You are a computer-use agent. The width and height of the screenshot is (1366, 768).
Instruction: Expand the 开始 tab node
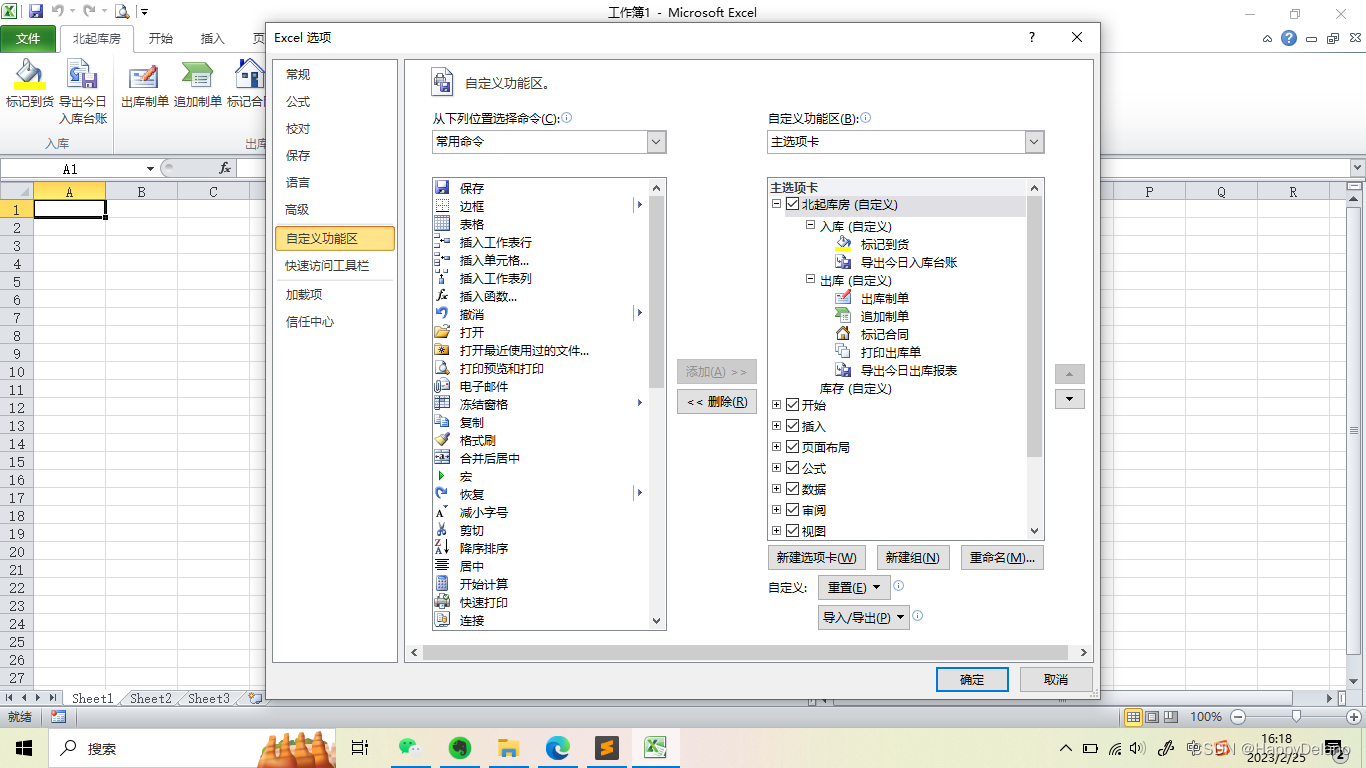[777, 405]
